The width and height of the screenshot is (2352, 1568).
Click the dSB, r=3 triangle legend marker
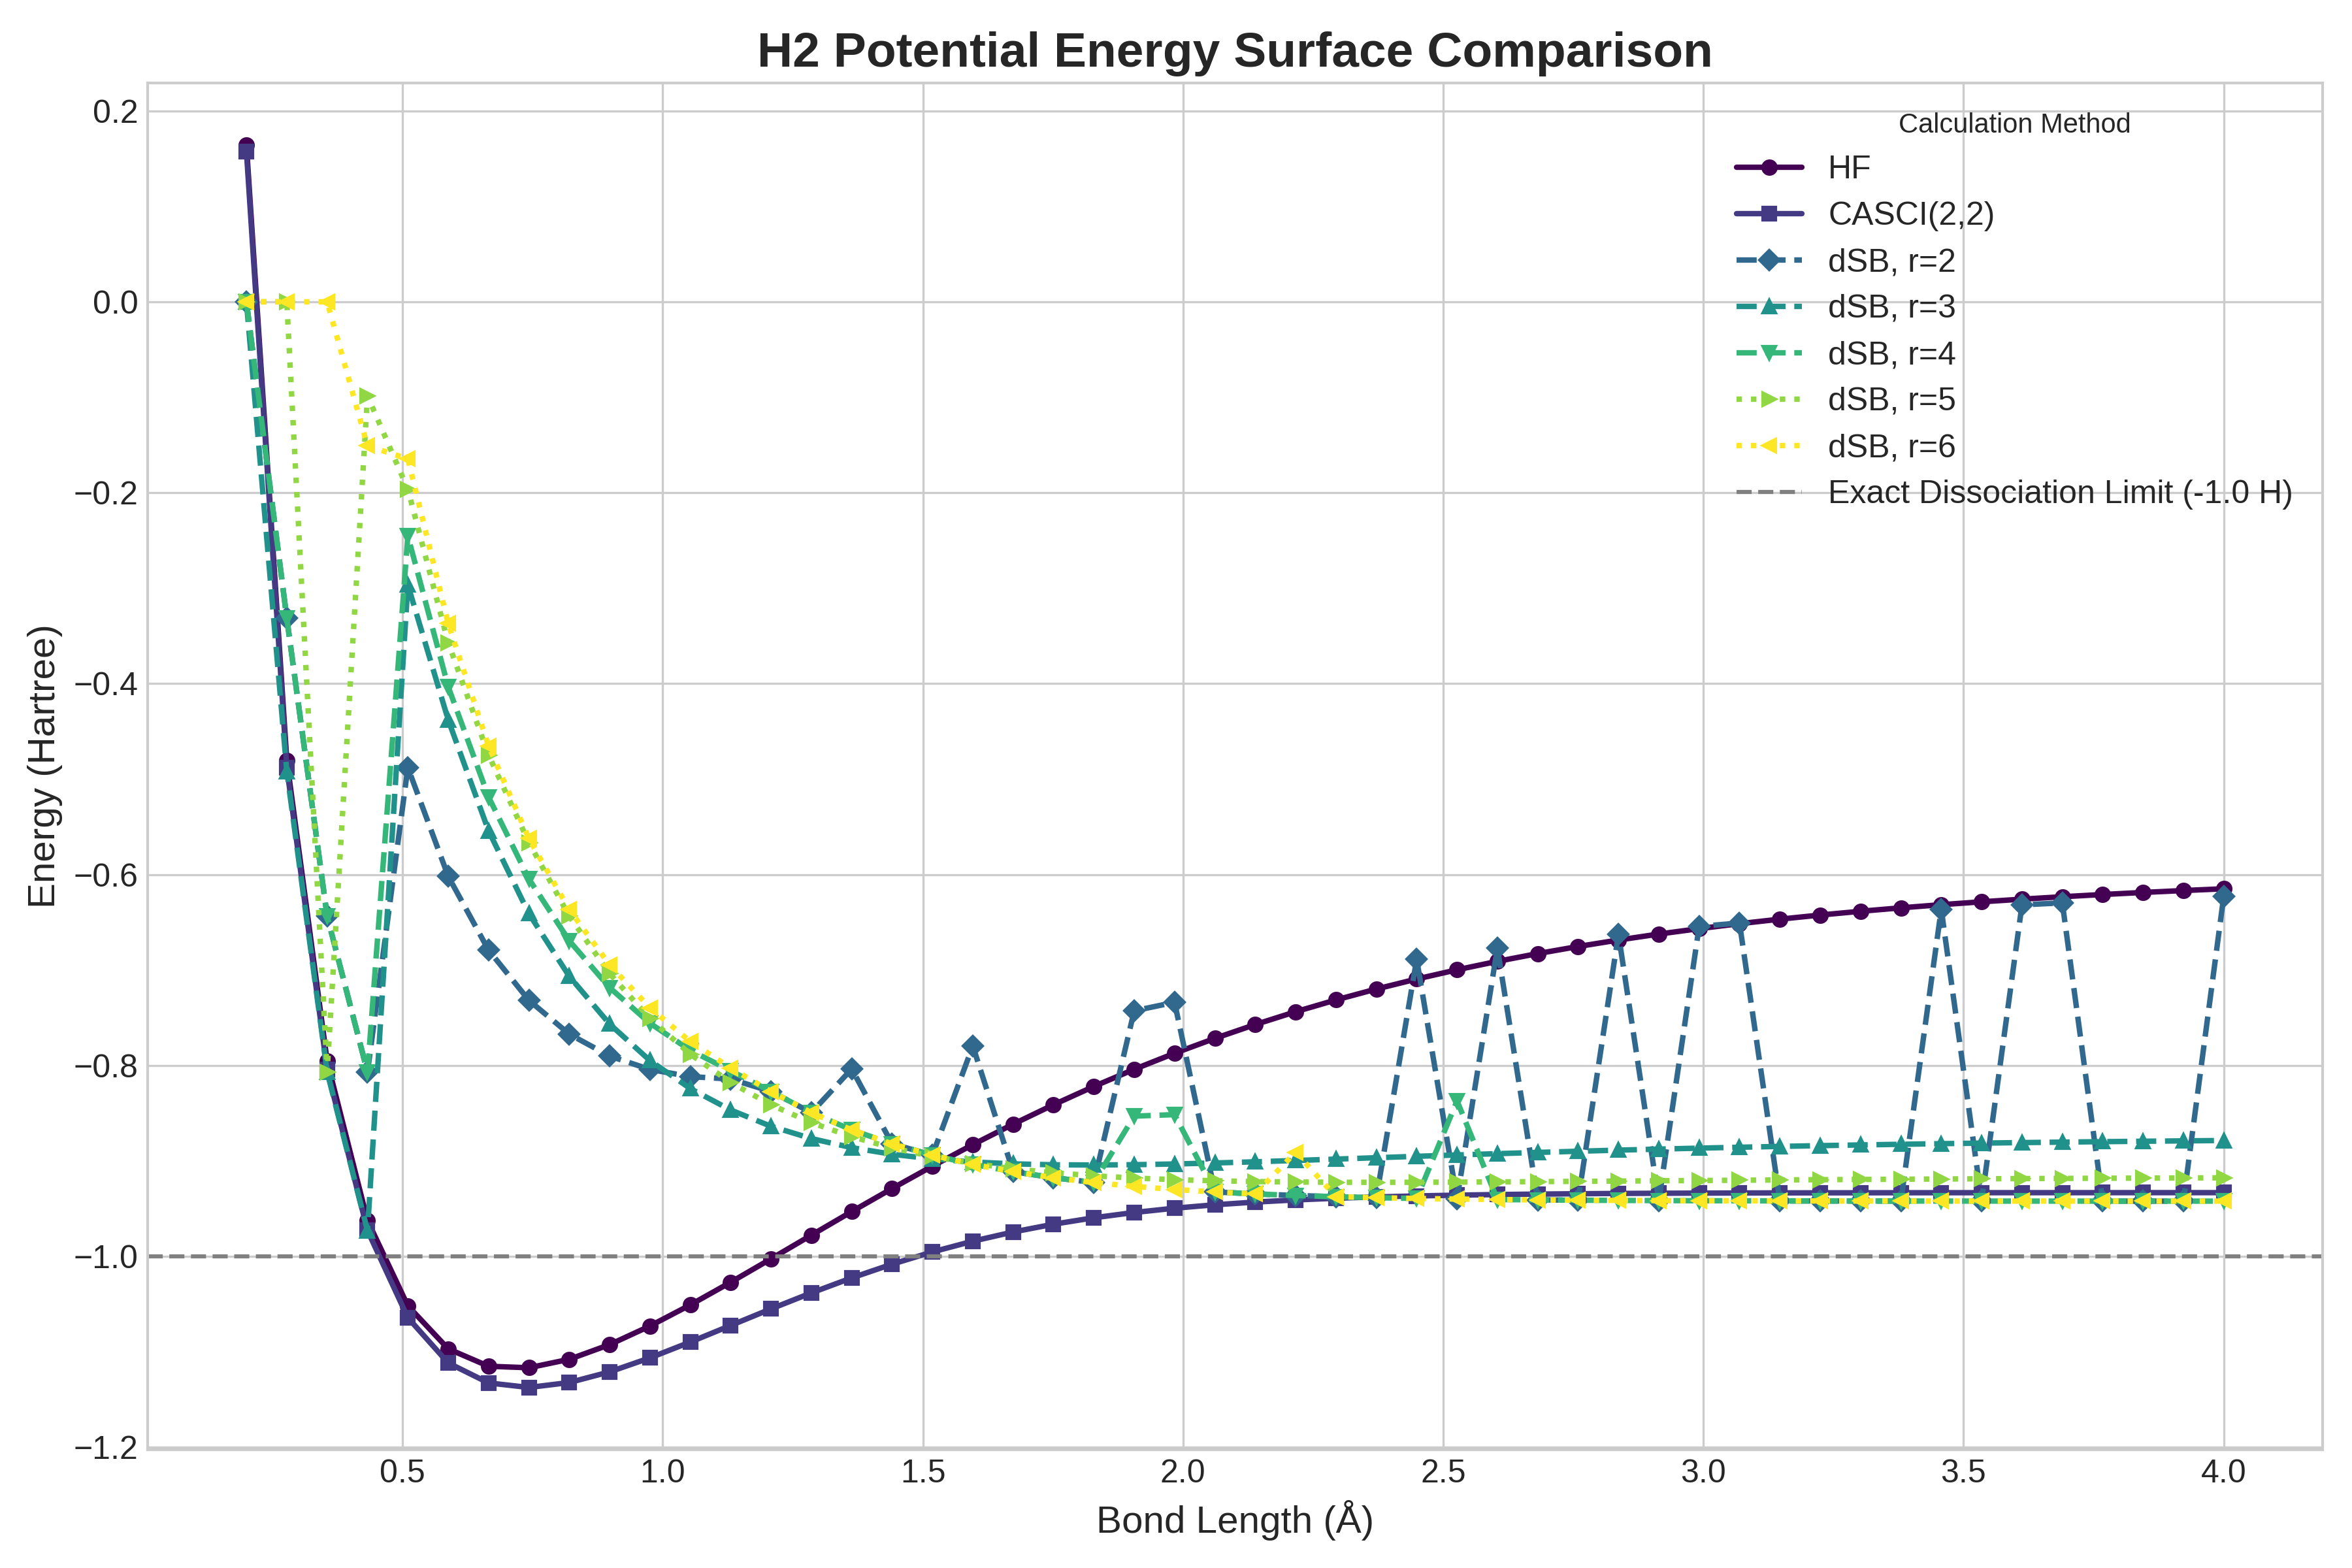click(x=1769, y=307)
